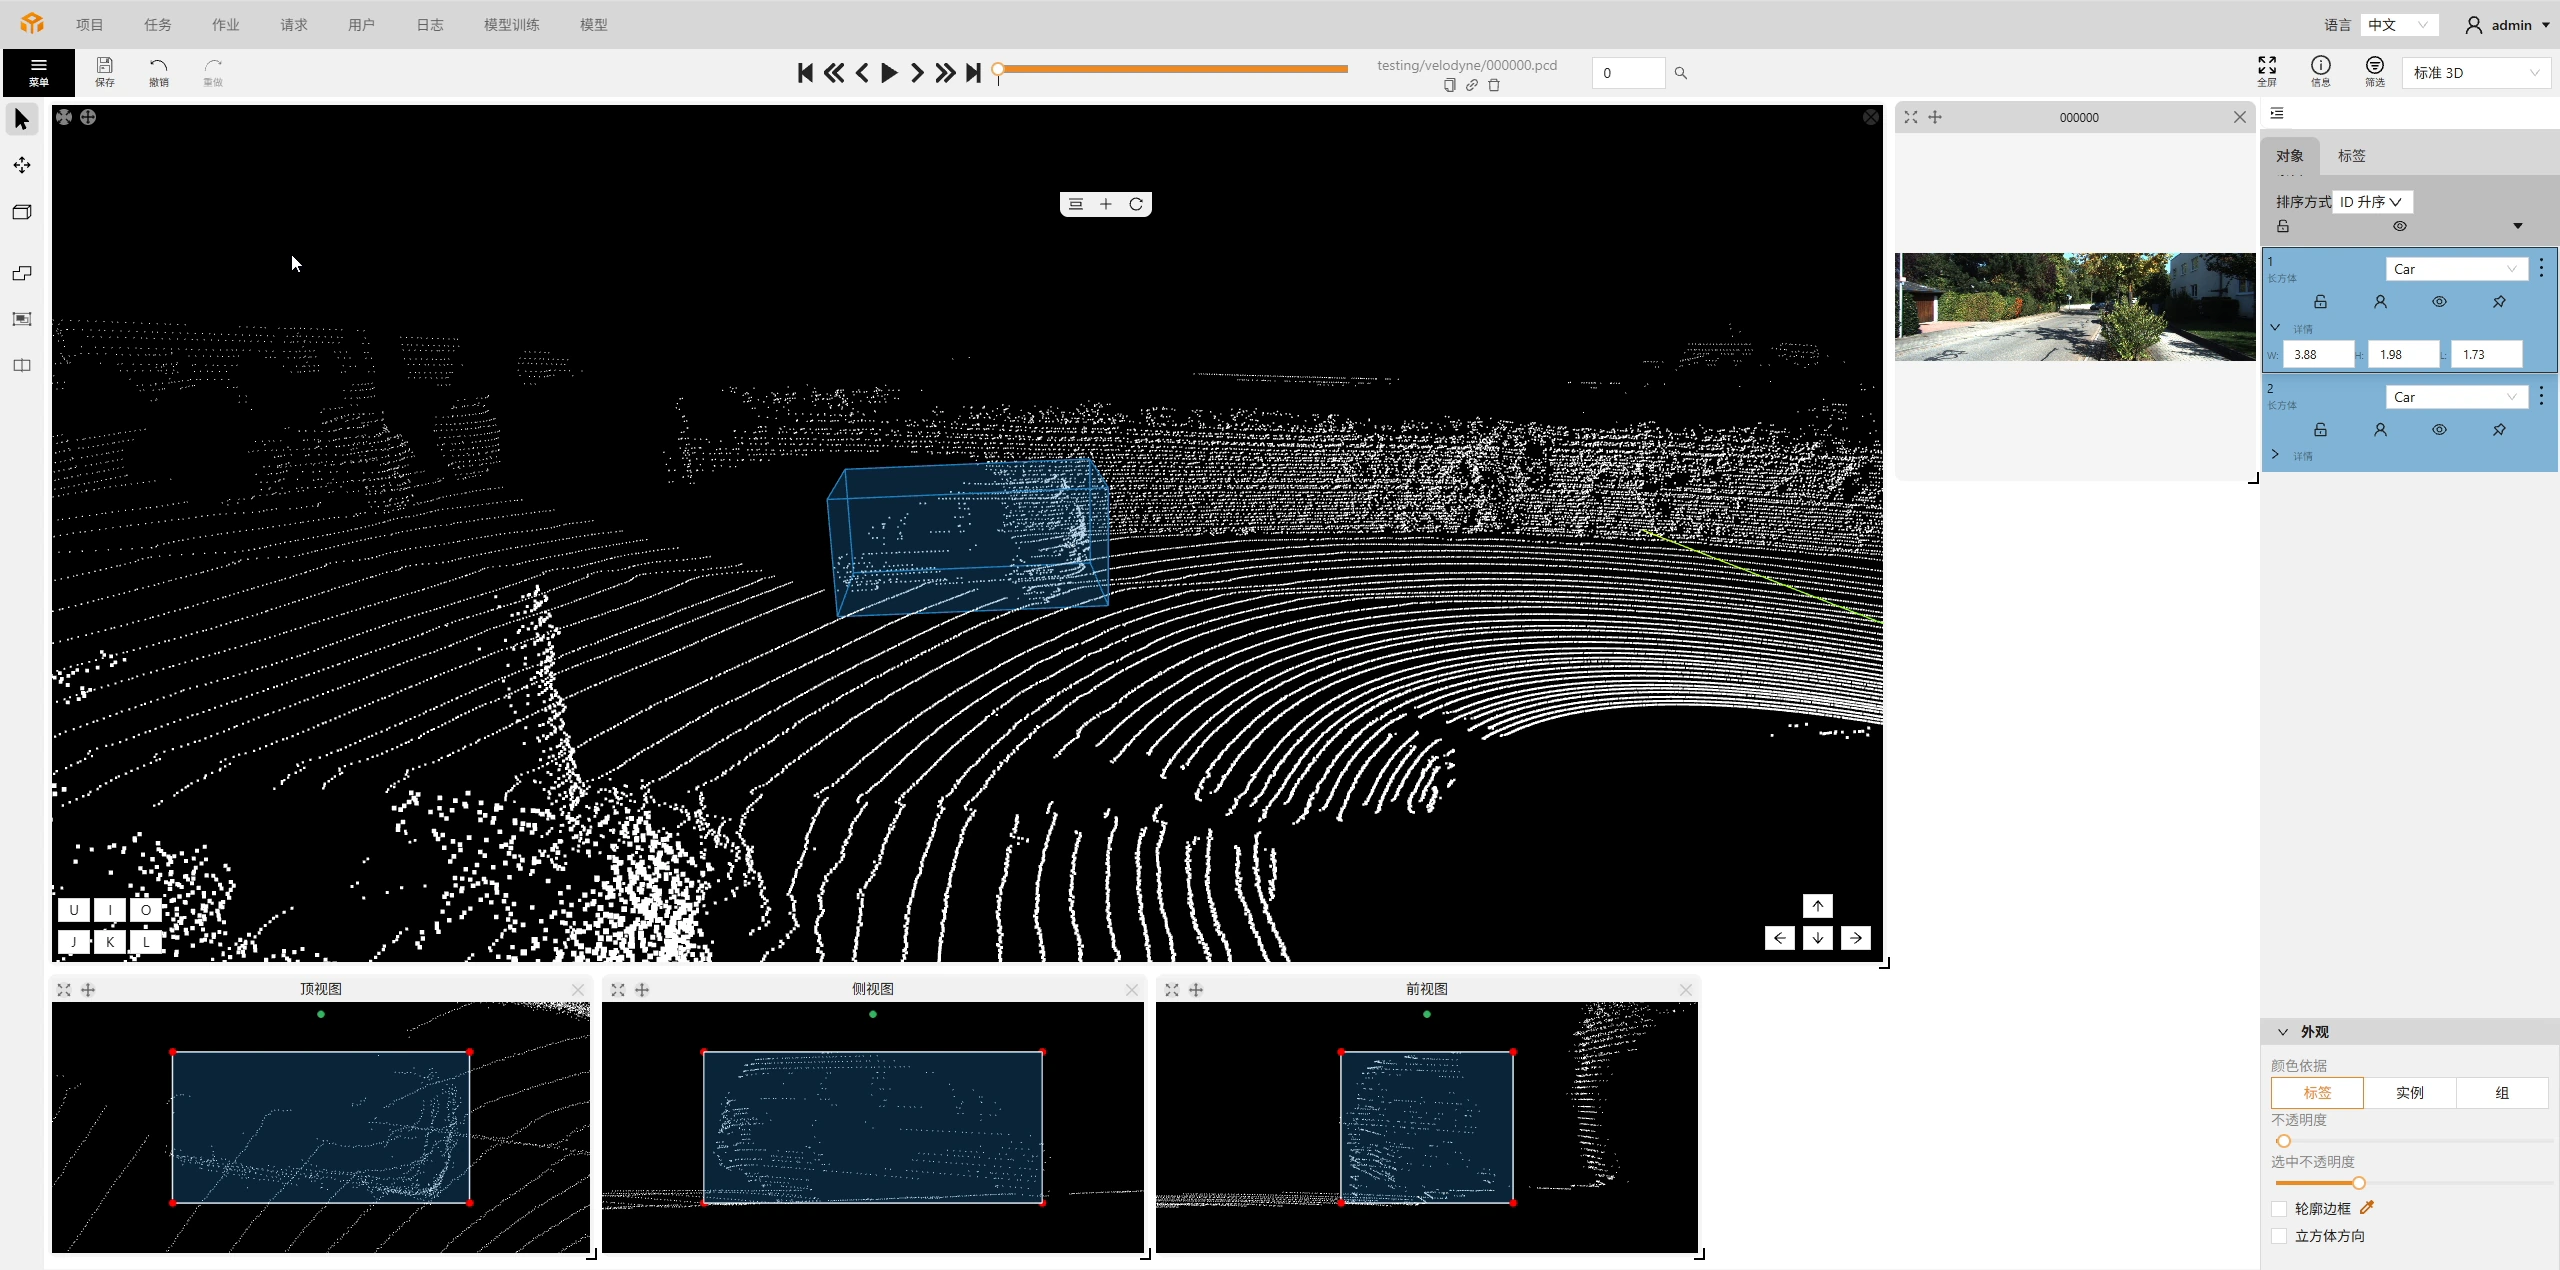Copy the file name icon
This screenshot has height=1270, width=2560.
[1450, 85]
